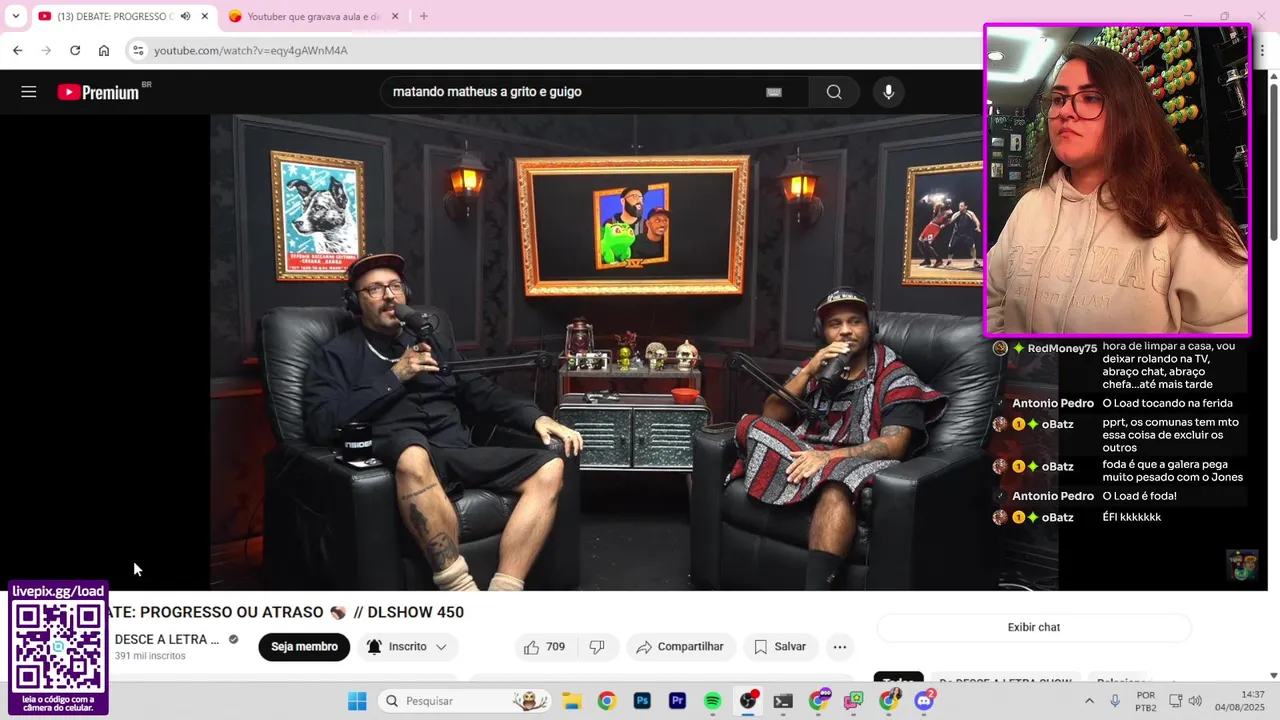Open the tab search dropdown arrow

15,16
